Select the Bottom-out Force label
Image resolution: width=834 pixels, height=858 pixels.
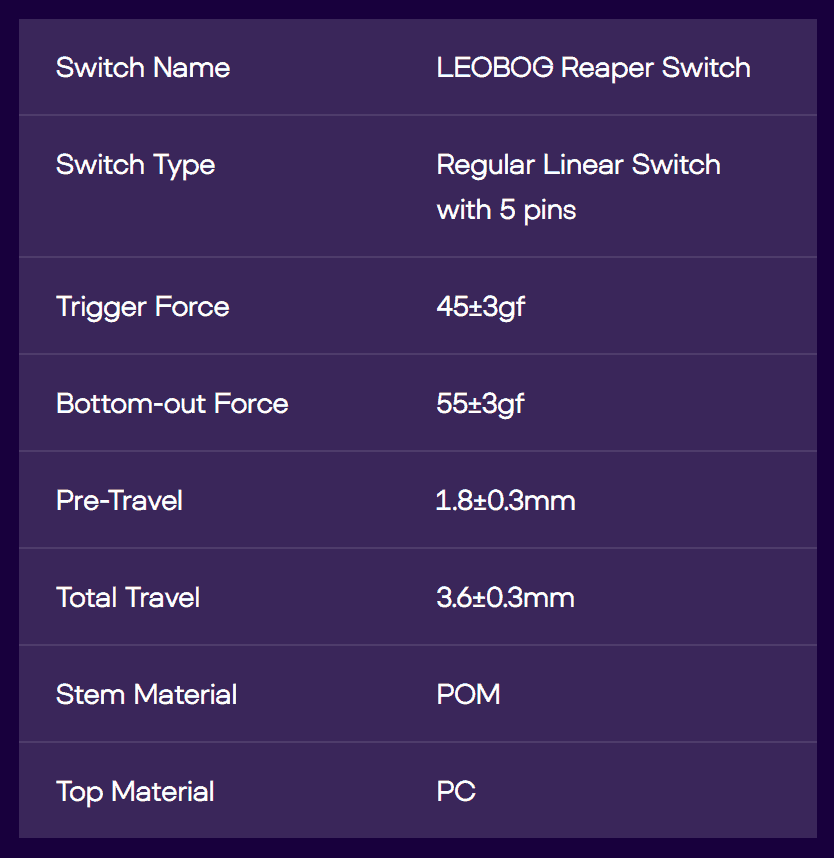point(172,404)
